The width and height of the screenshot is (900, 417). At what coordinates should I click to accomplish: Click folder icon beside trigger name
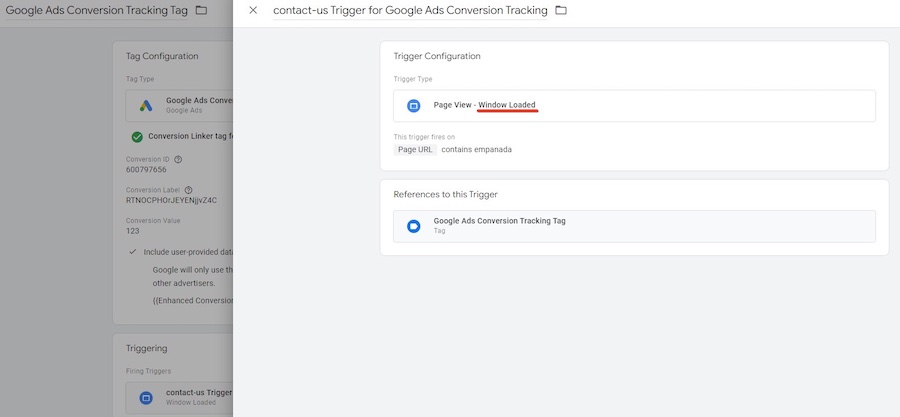pos(561,10)
